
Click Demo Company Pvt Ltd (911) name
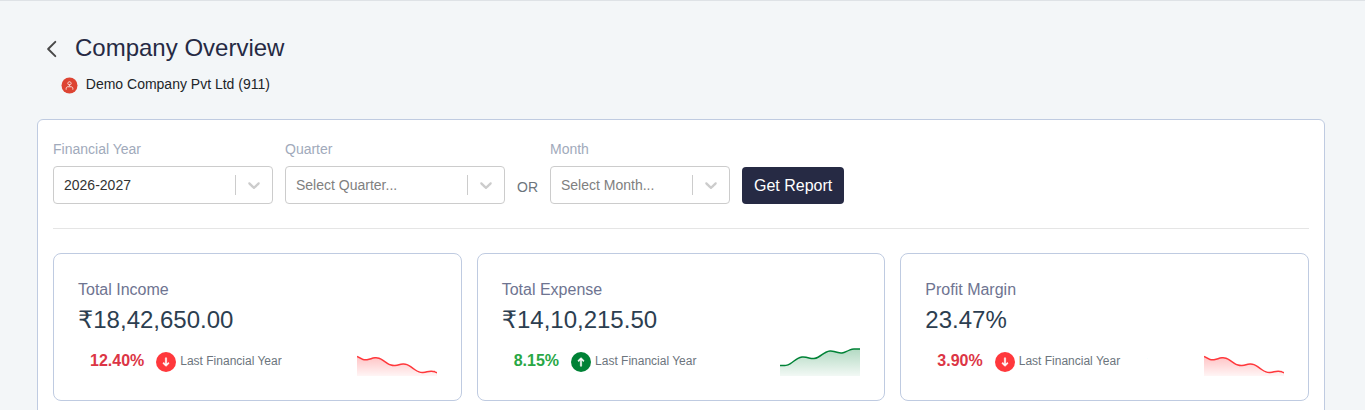[178, 85]
